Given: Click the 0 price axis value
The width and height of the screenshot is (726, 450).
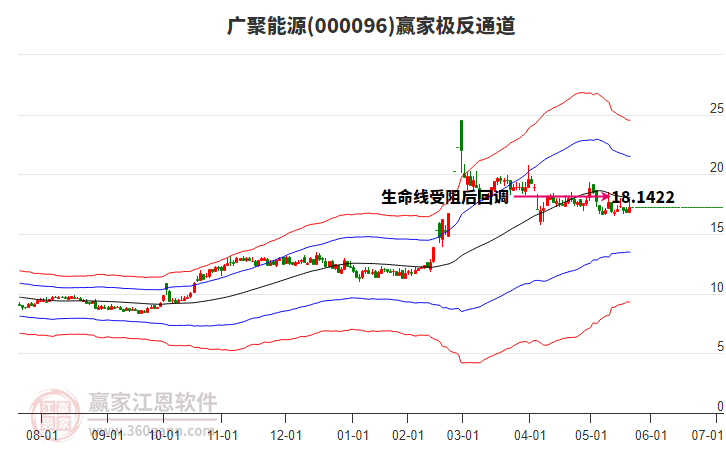Looking at the screenshot, I should 720,406.
